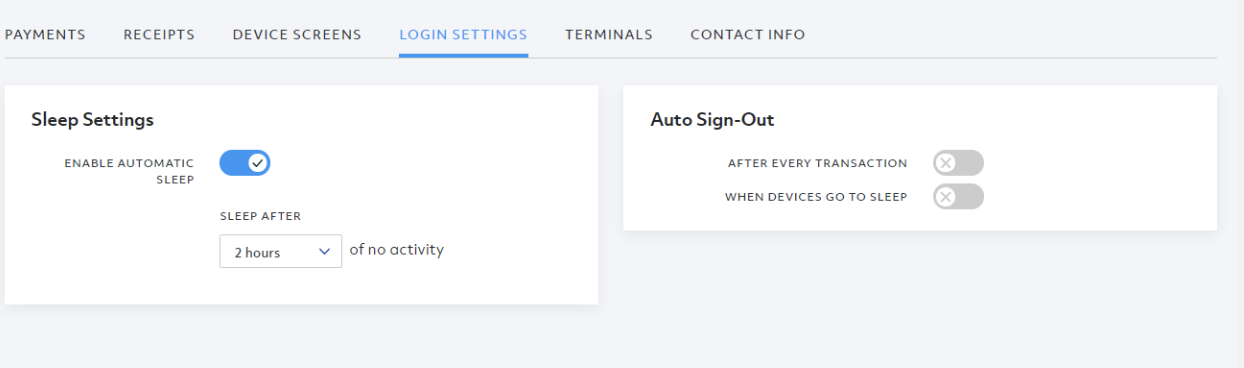
Task: Turn on sign-out After Every Transaction
Action: 958,163
